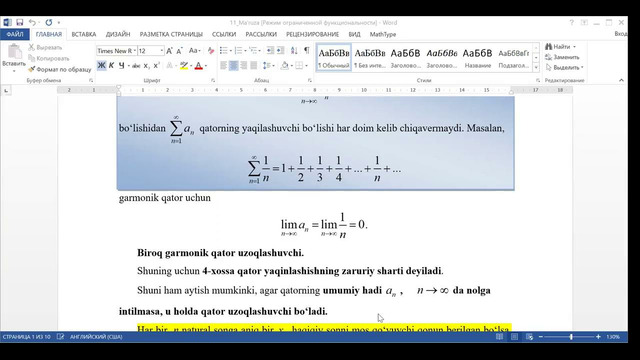Open the ВСТАВКА ribbon tab

point(84,34)
